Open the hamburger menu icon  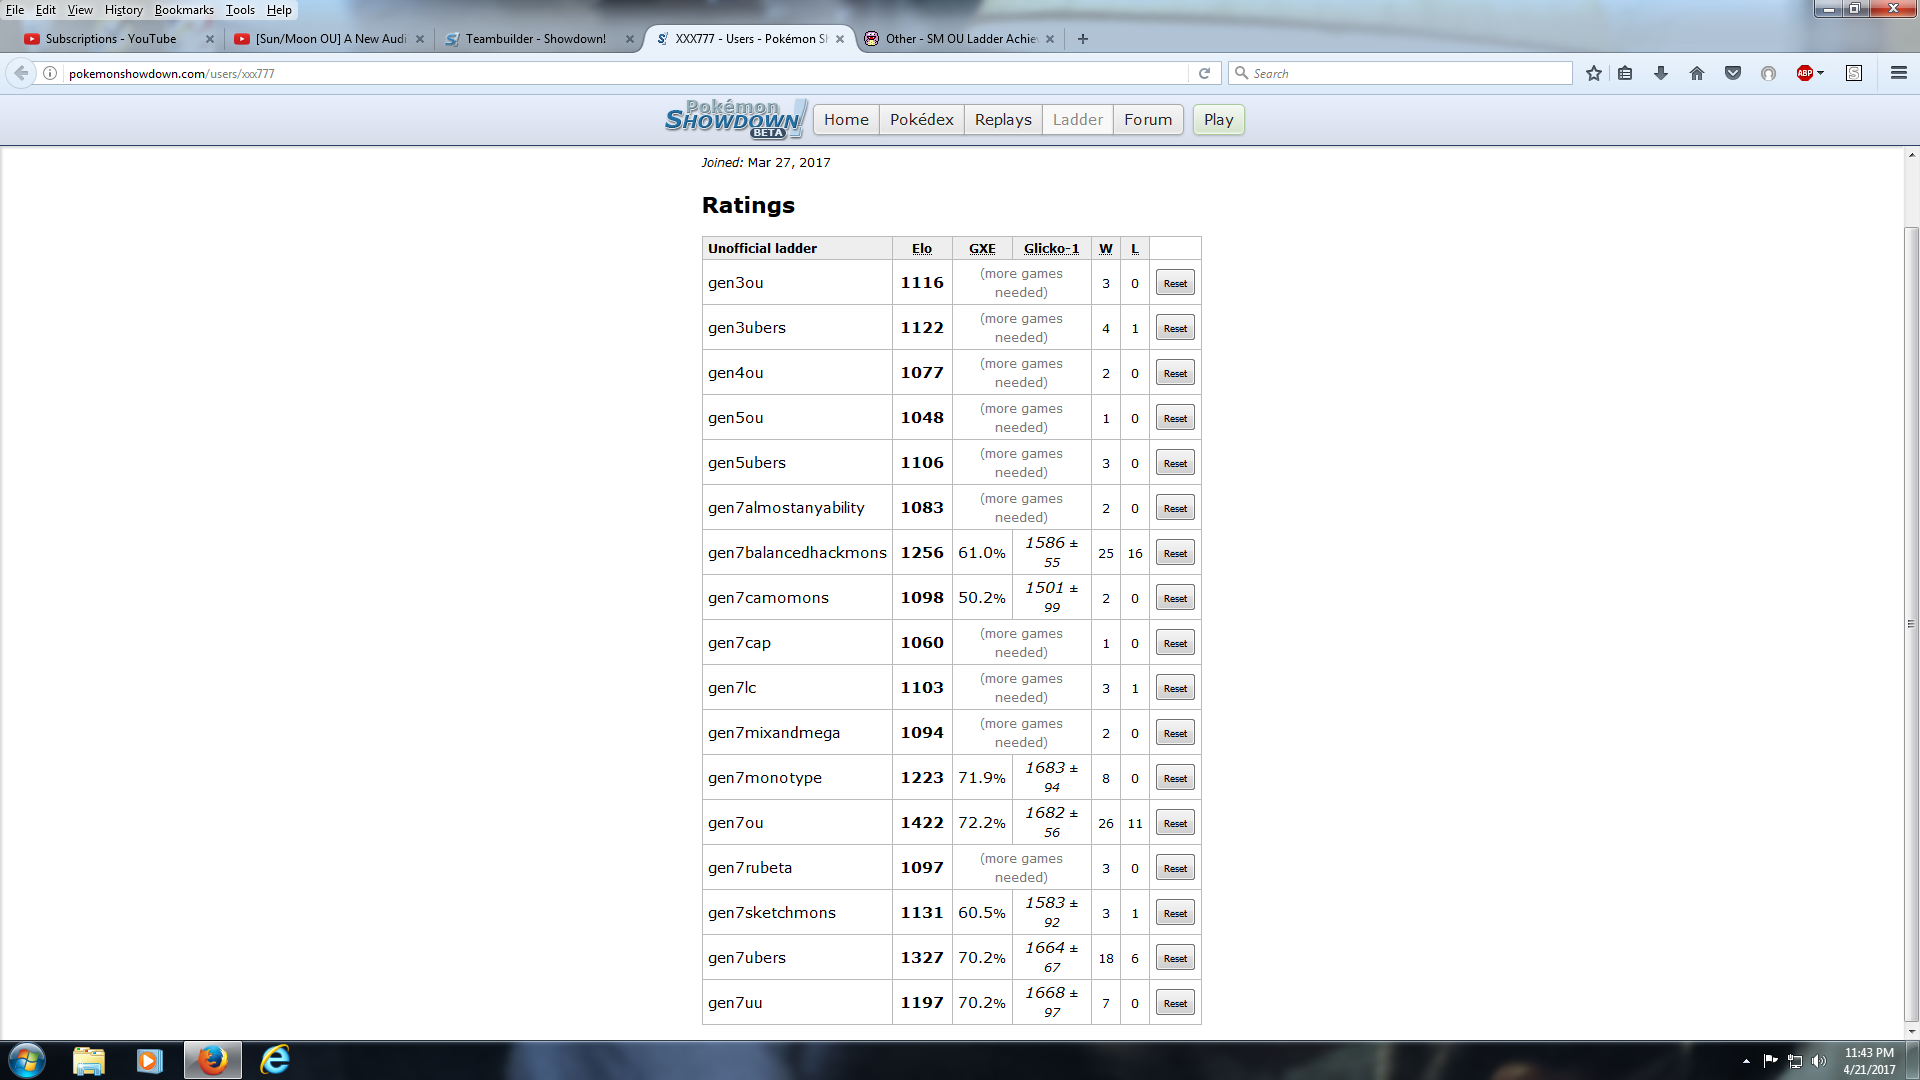[1898, 73]
